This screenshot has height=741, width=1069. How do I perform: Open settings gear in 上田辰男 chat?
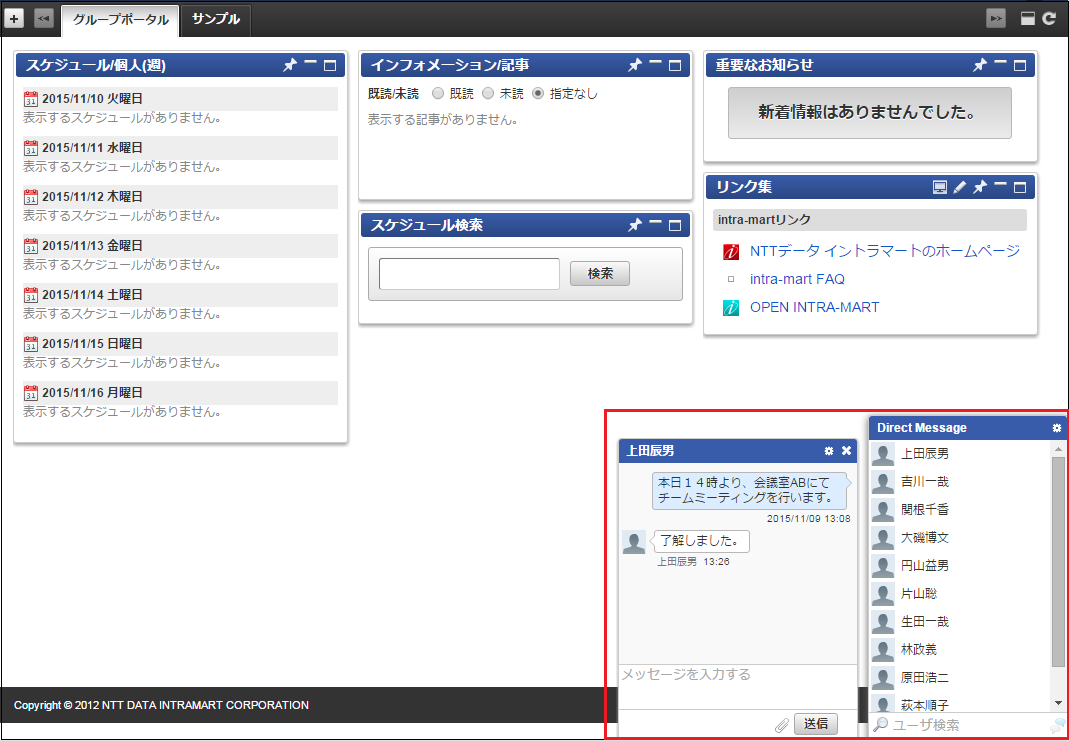828,451
